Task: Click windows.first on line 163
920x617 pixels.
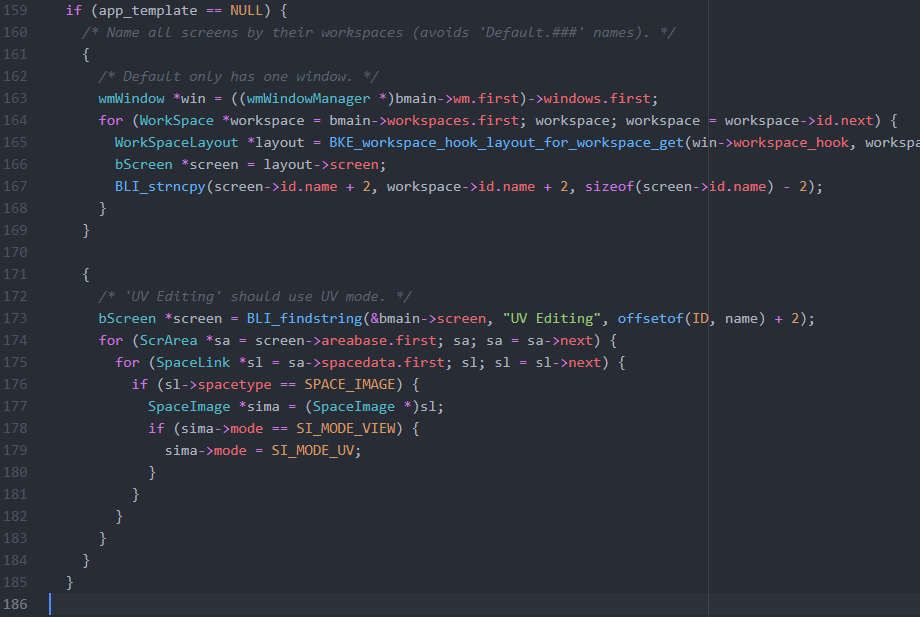Action: (x=597, y=99)
